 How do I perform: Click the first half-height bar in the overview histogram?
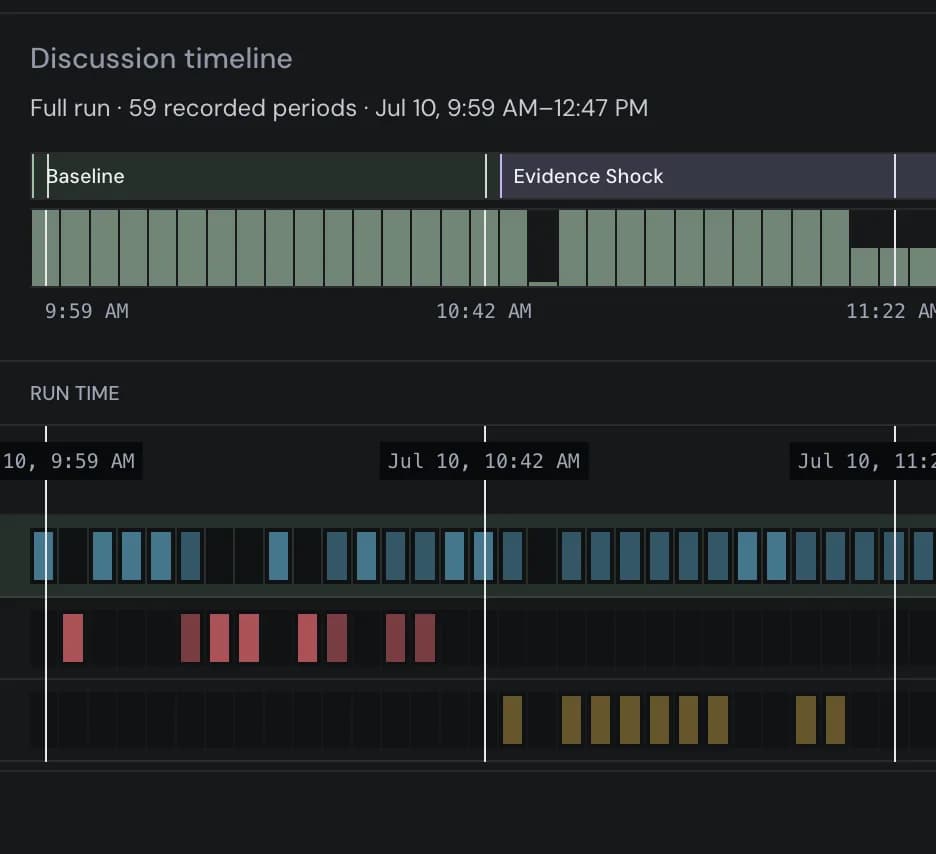864,267
